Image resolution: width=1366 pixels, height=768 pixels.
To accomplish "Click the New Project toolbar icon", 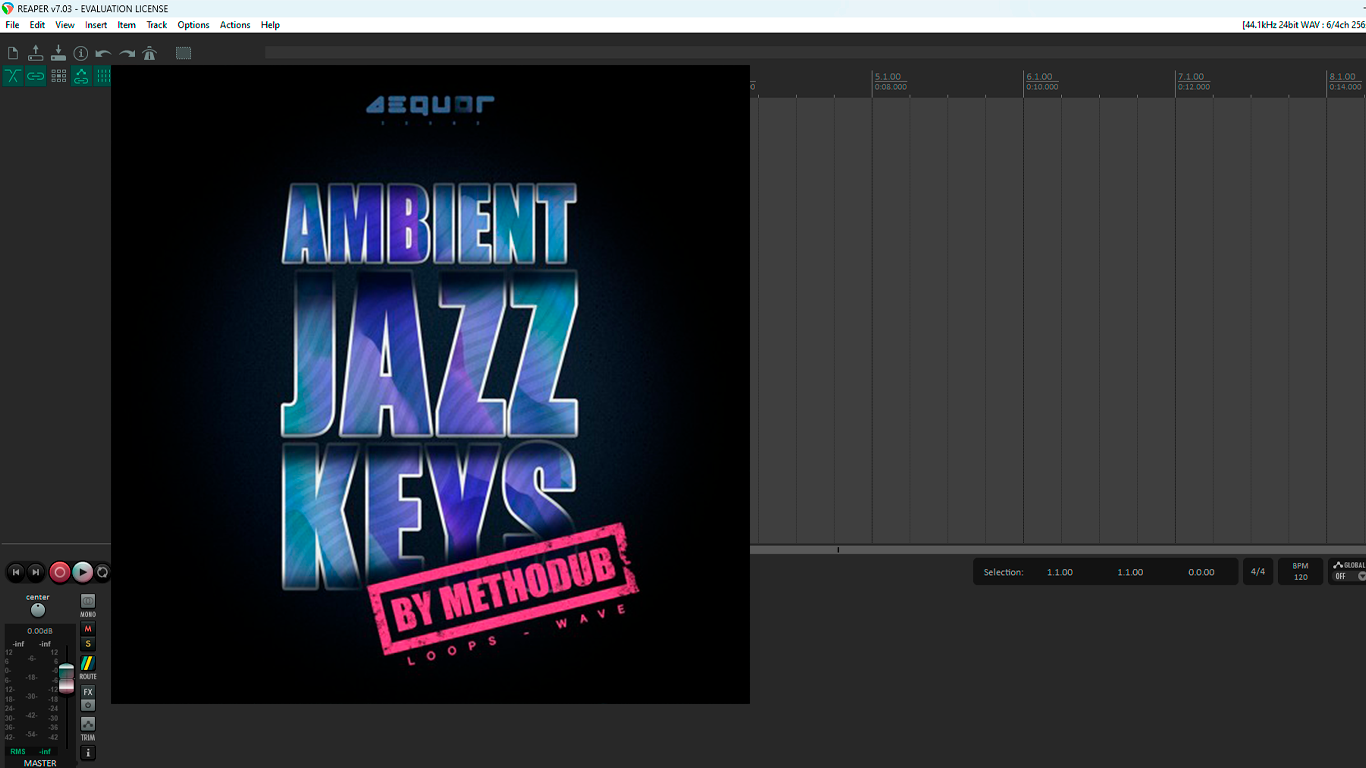I will point(13,53).
